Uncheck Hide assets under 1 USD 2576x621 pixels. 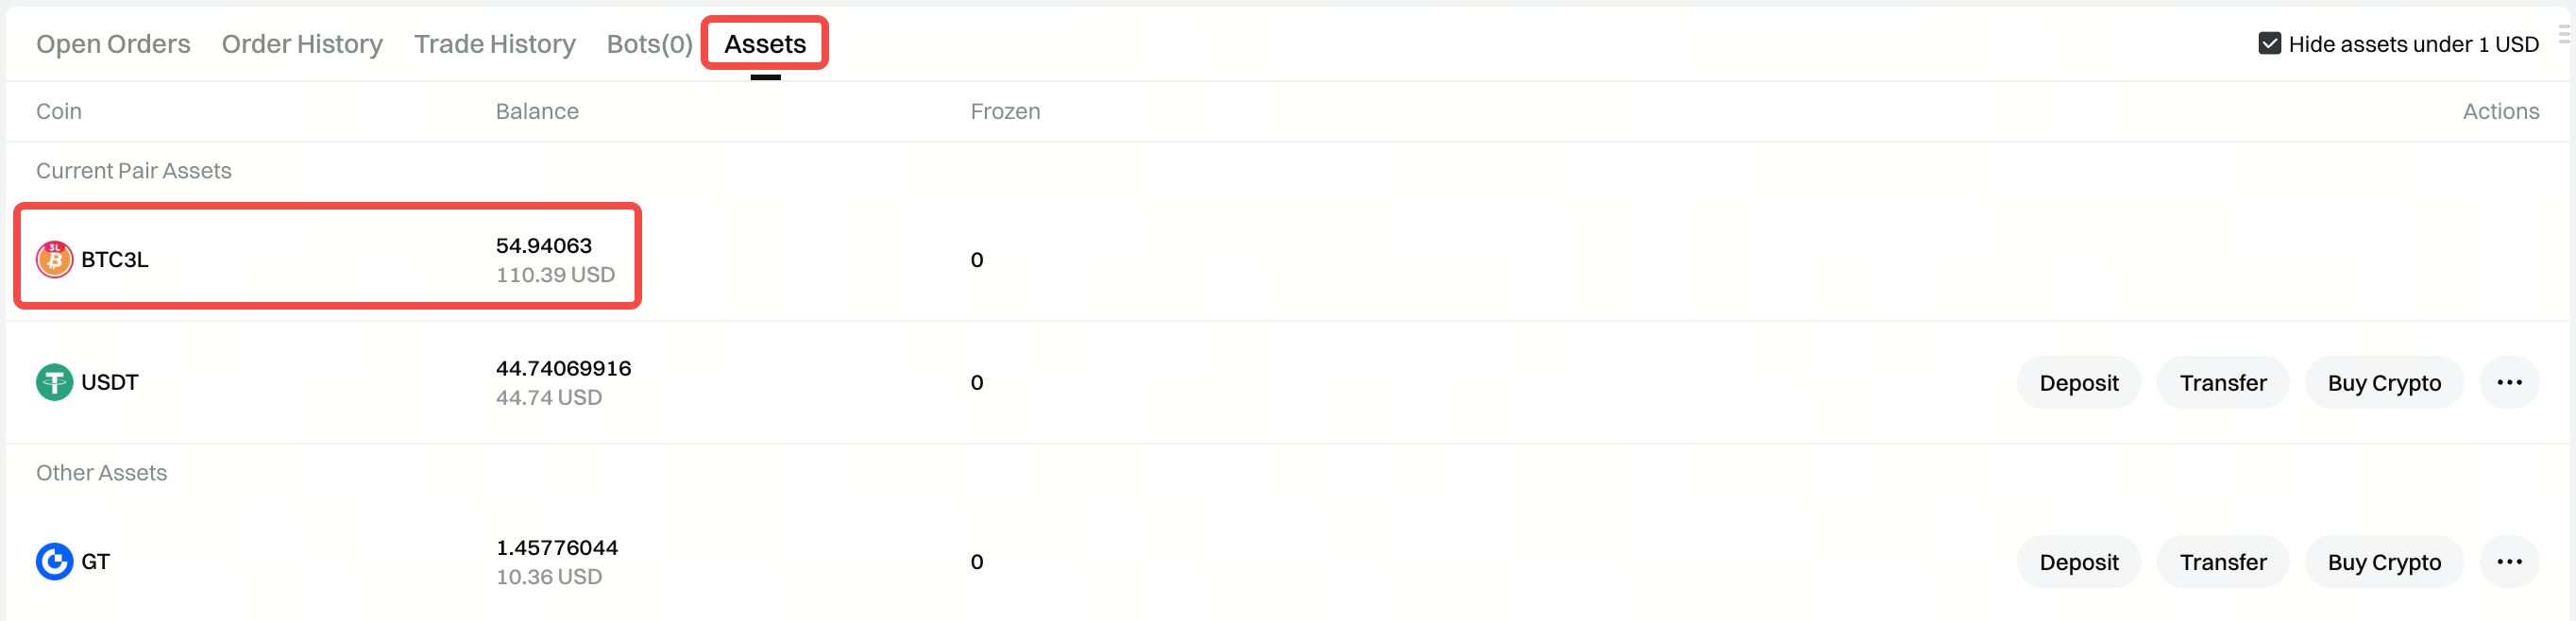pos(2269,44)
